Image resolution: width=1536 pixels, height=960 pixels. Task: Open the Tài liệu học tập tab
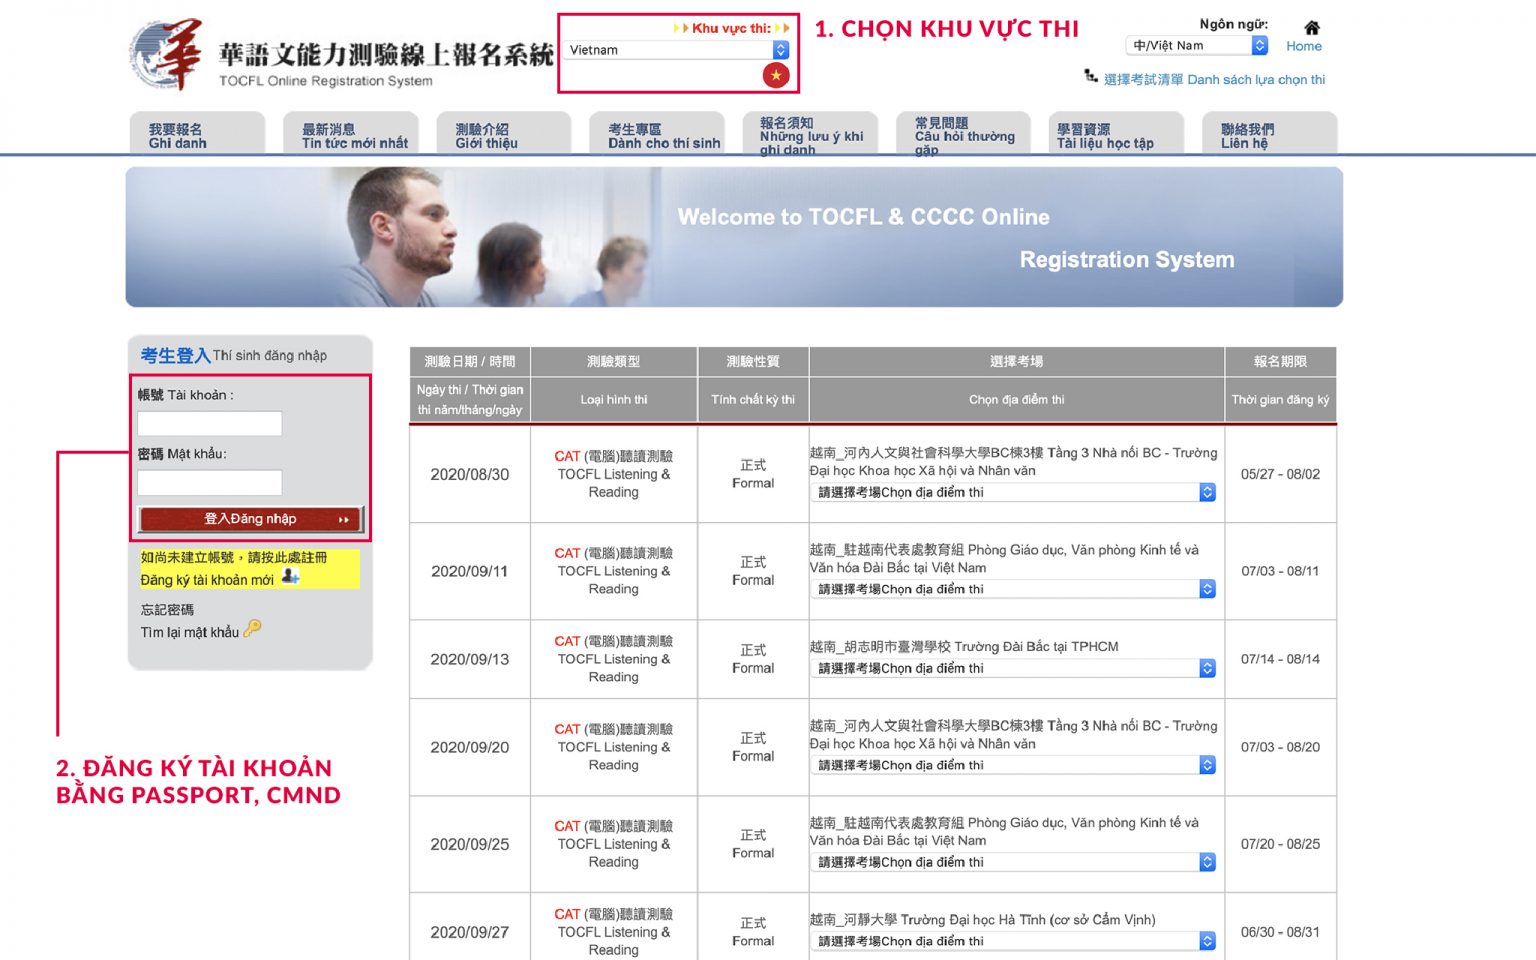coord(1118,134)
